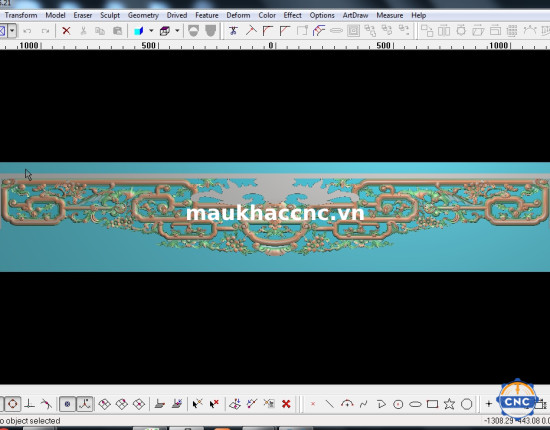Select the Point drawing tool
The width and height of the screenshot is (550, 430).
(313, 404)
